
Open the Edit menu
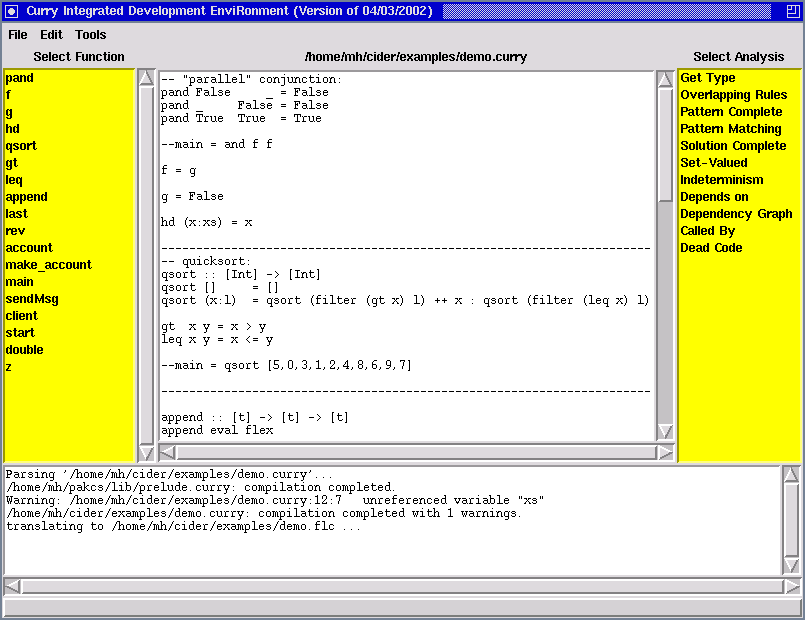pyautogui.click(x=51, y=34)
